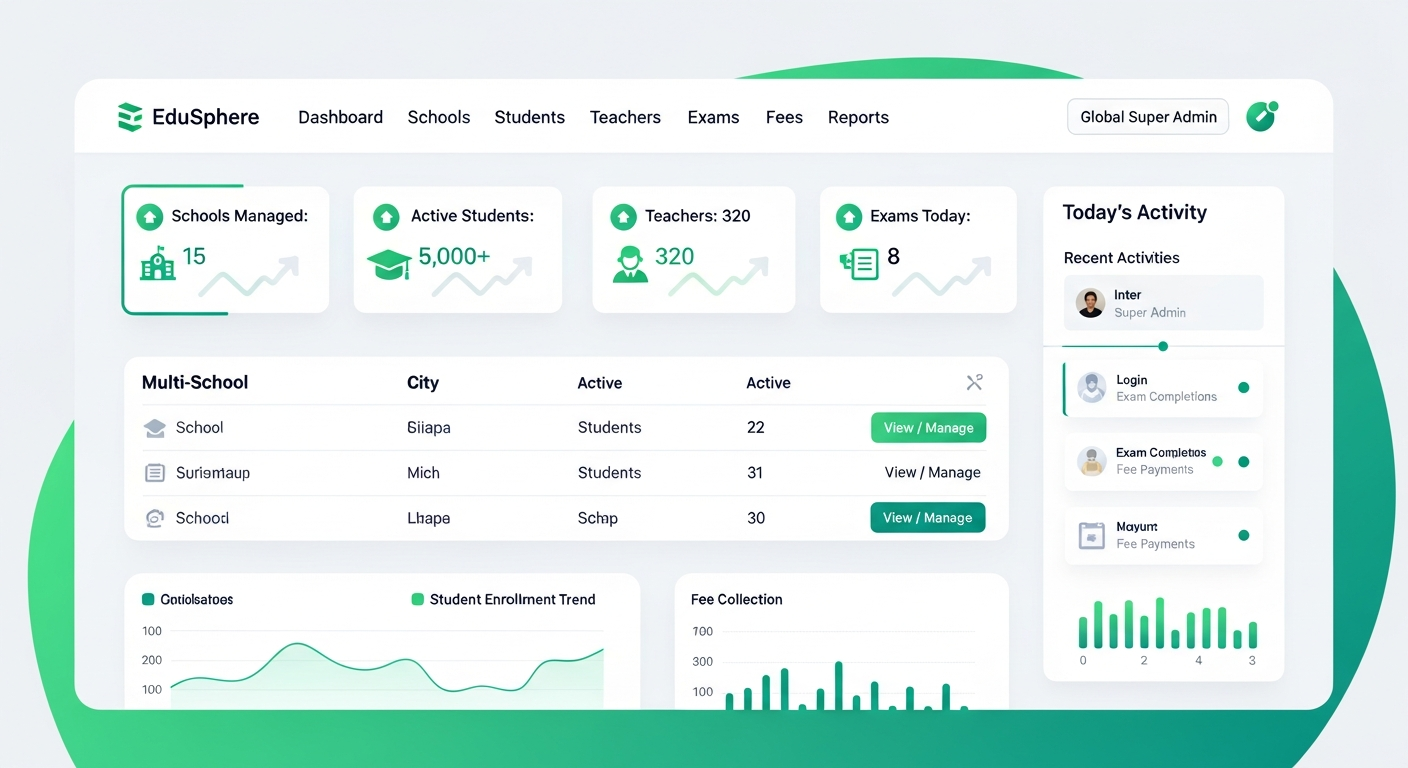The height and width of the screenshot is (768, 1408).
Task: Click the Fee Collection chart title
Action: tap(737, 600)
